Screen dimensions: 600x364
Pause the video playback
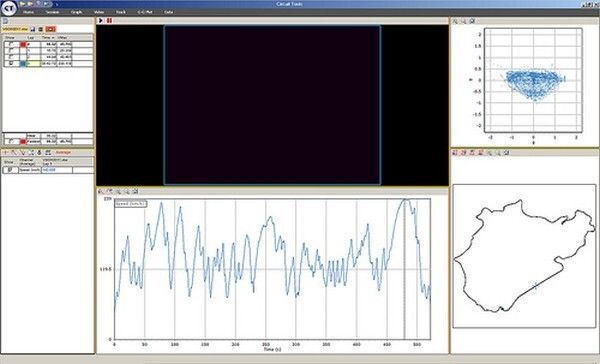tap(109, 20)
